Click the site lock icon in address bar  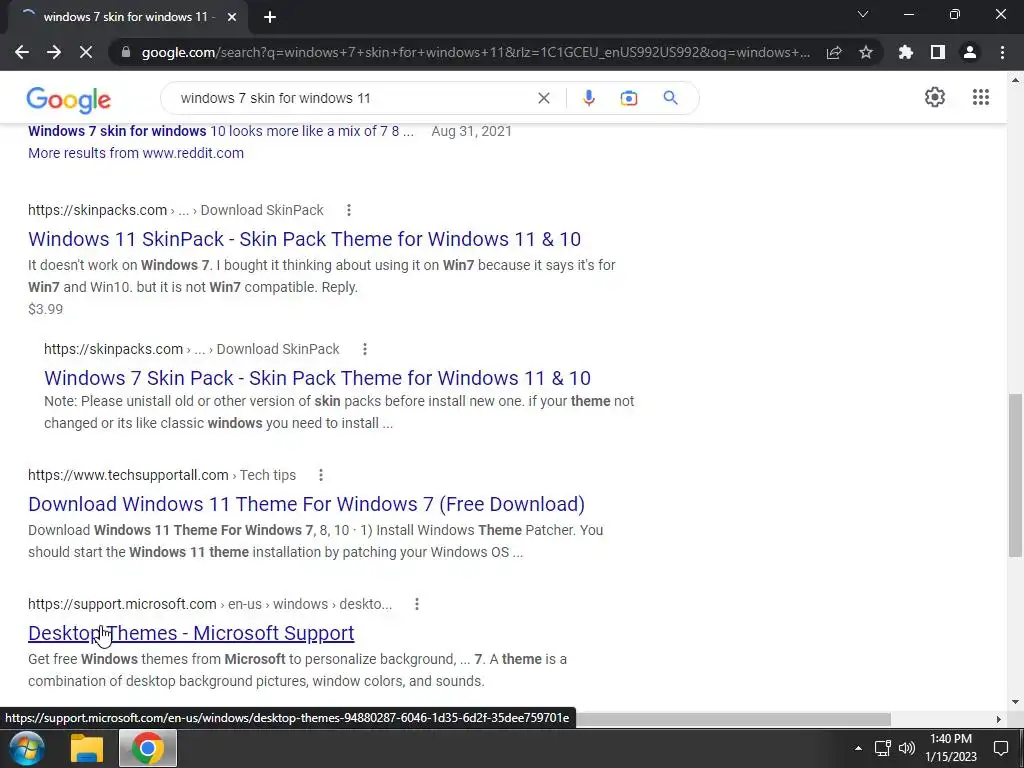tap(126, 52)
